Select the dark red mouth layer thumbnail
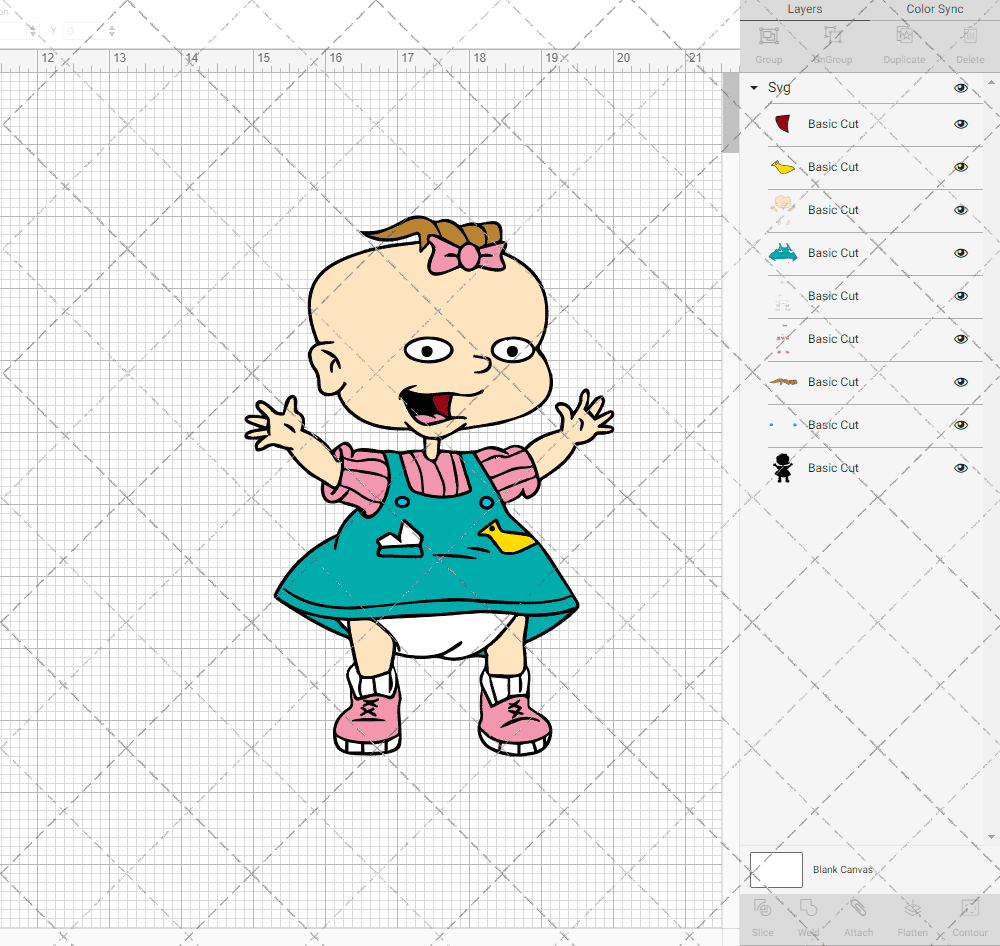The image size is (1000, 946). click(783, 124)
